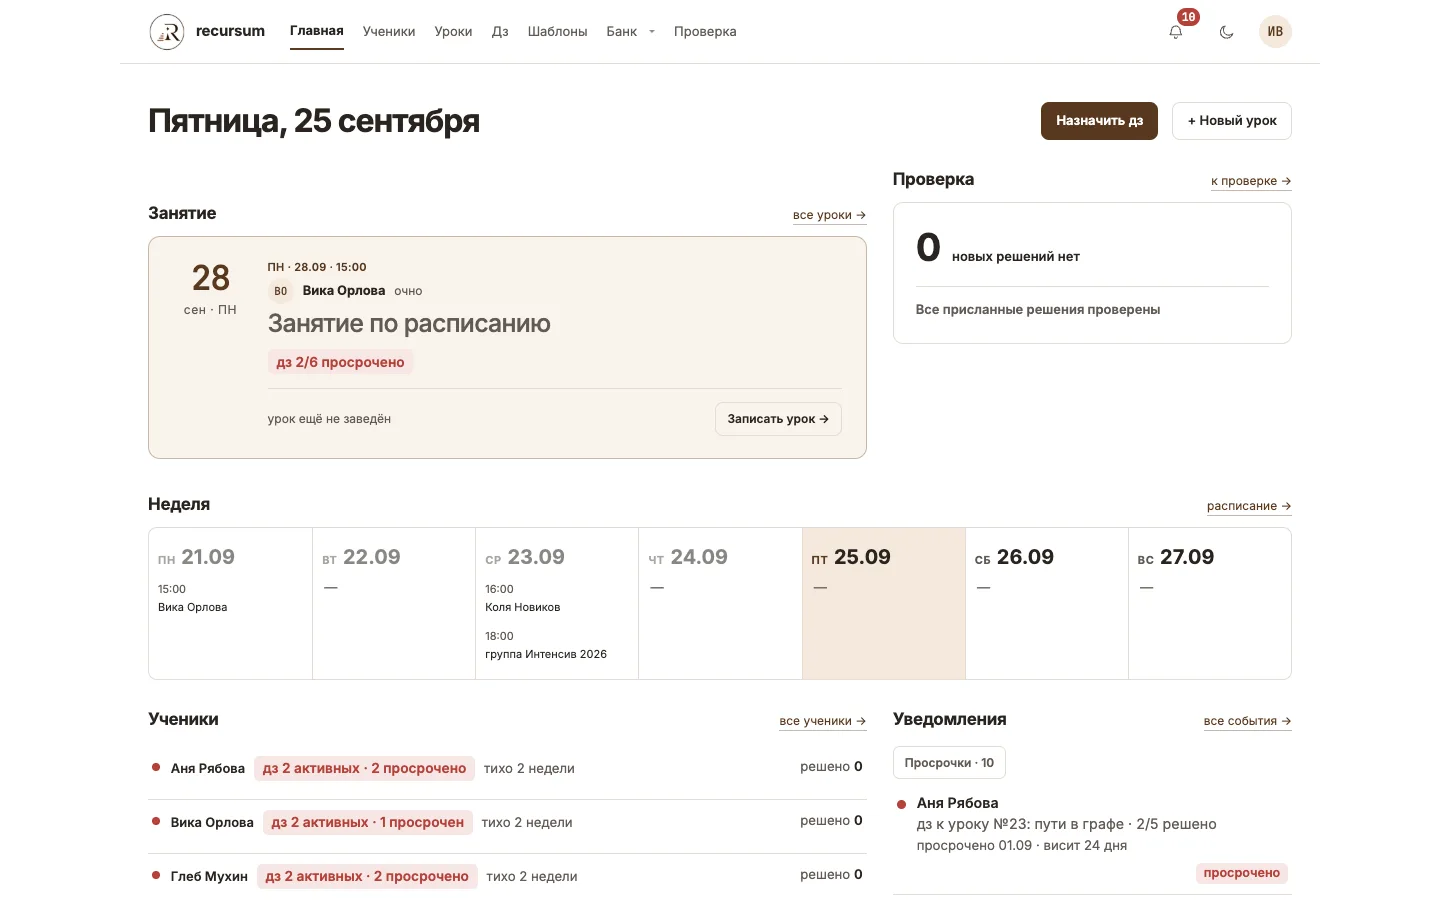Screen dimensions: 1440x900
Task: Open the Шаблоны menu item
Action: [x=557, y=32]
